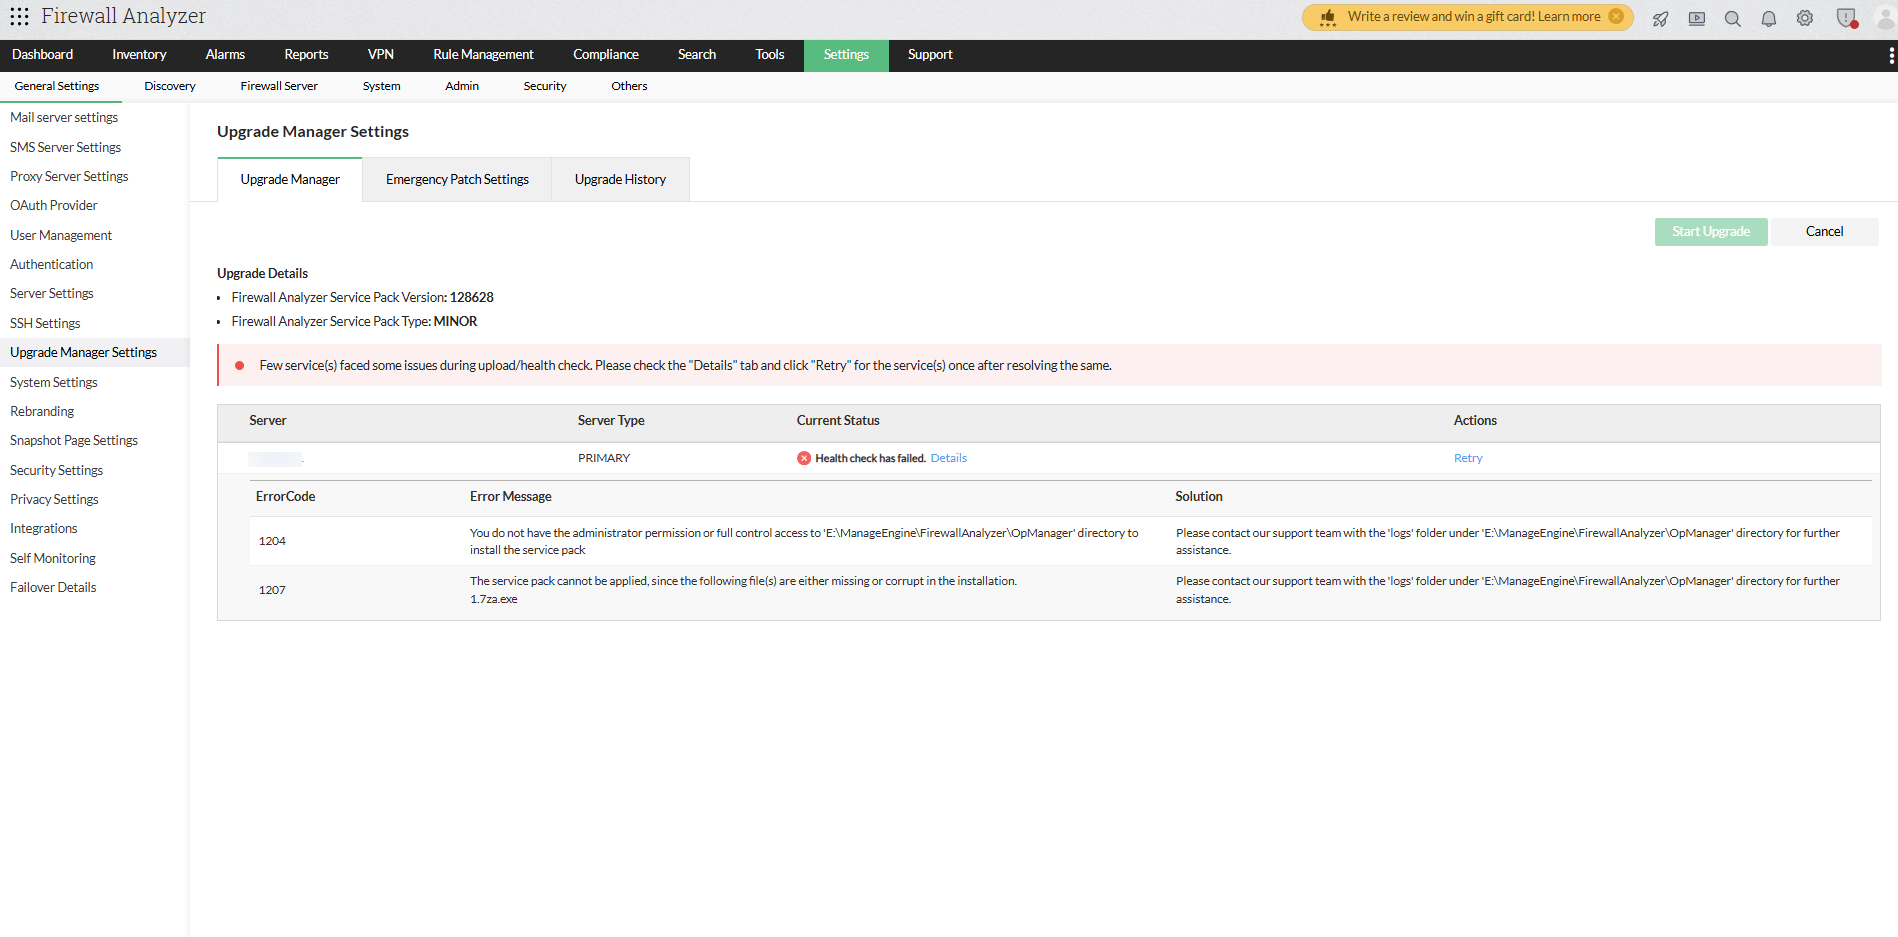
Task: Open OAuth Provider in the sidebar
Action: click(54, 206)
